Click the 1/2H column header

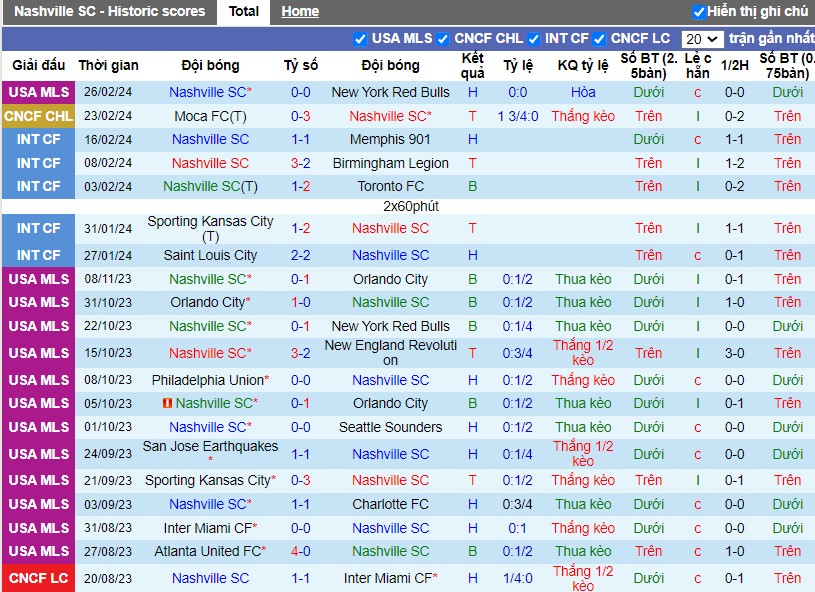(734, 65)
